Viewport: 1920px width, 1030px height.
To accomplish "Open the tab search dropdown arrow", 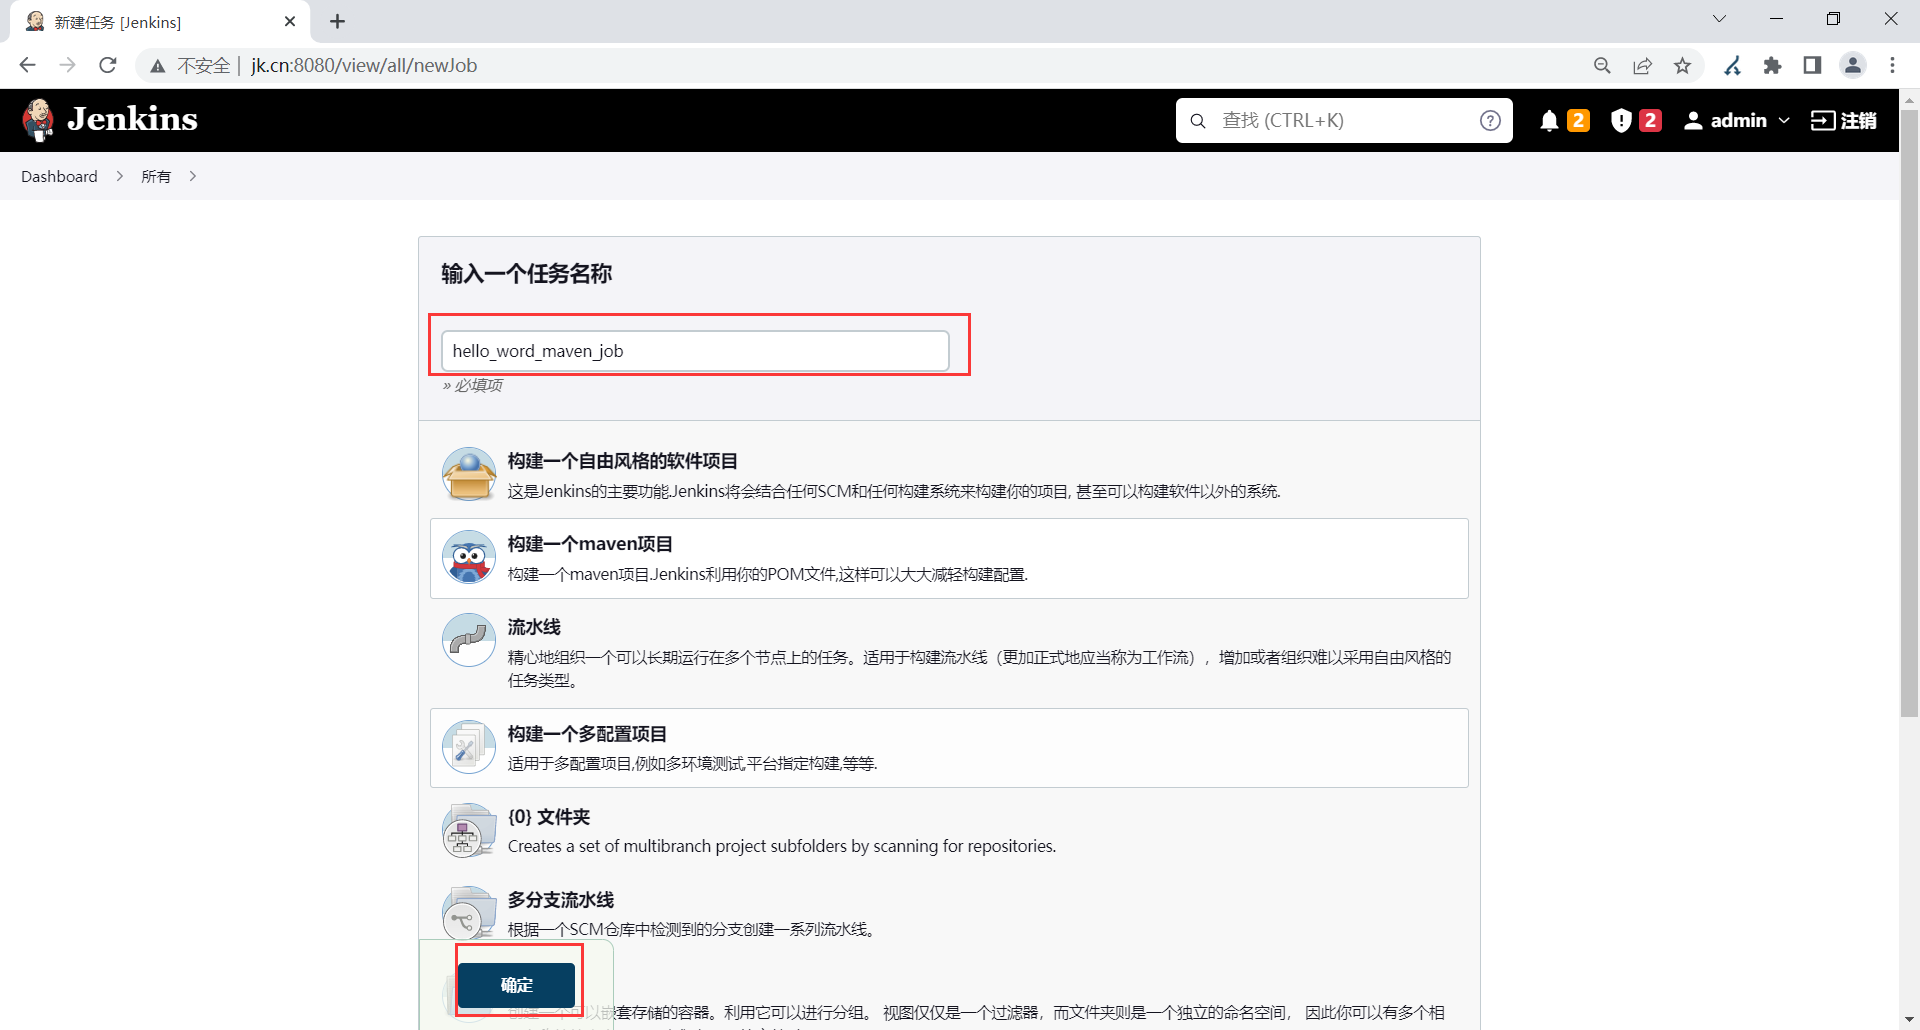I will [1720, 19].
